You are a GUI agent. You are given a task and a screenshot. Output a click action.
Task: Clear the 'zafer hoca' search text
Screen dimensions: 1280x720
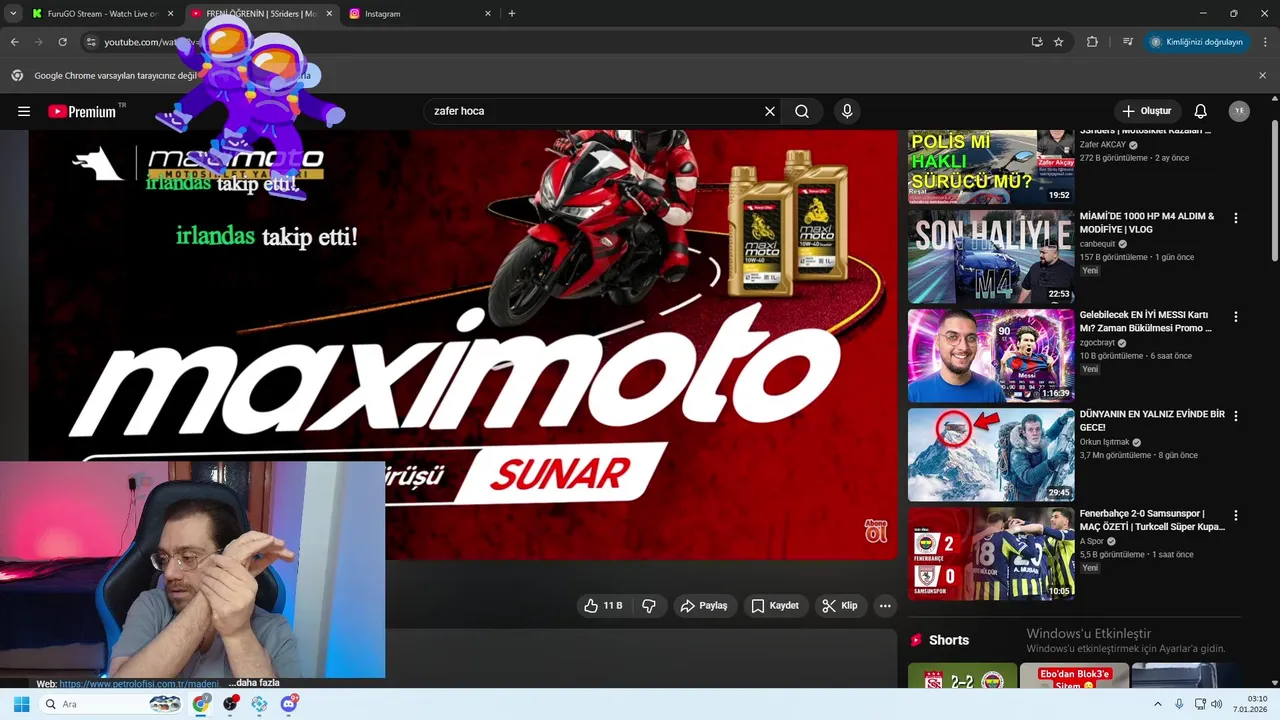click(x=770, y=111)
